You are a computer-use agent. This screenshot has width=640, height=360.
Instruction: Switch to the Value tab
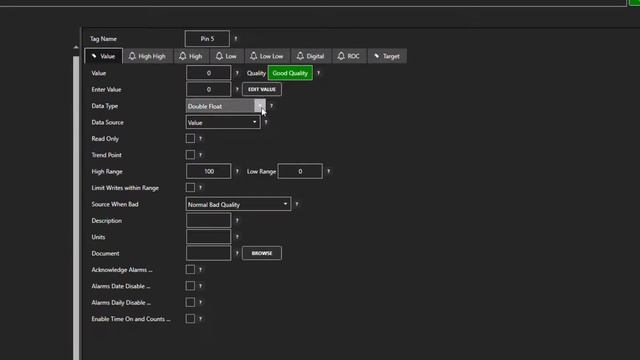click(103, 56)
